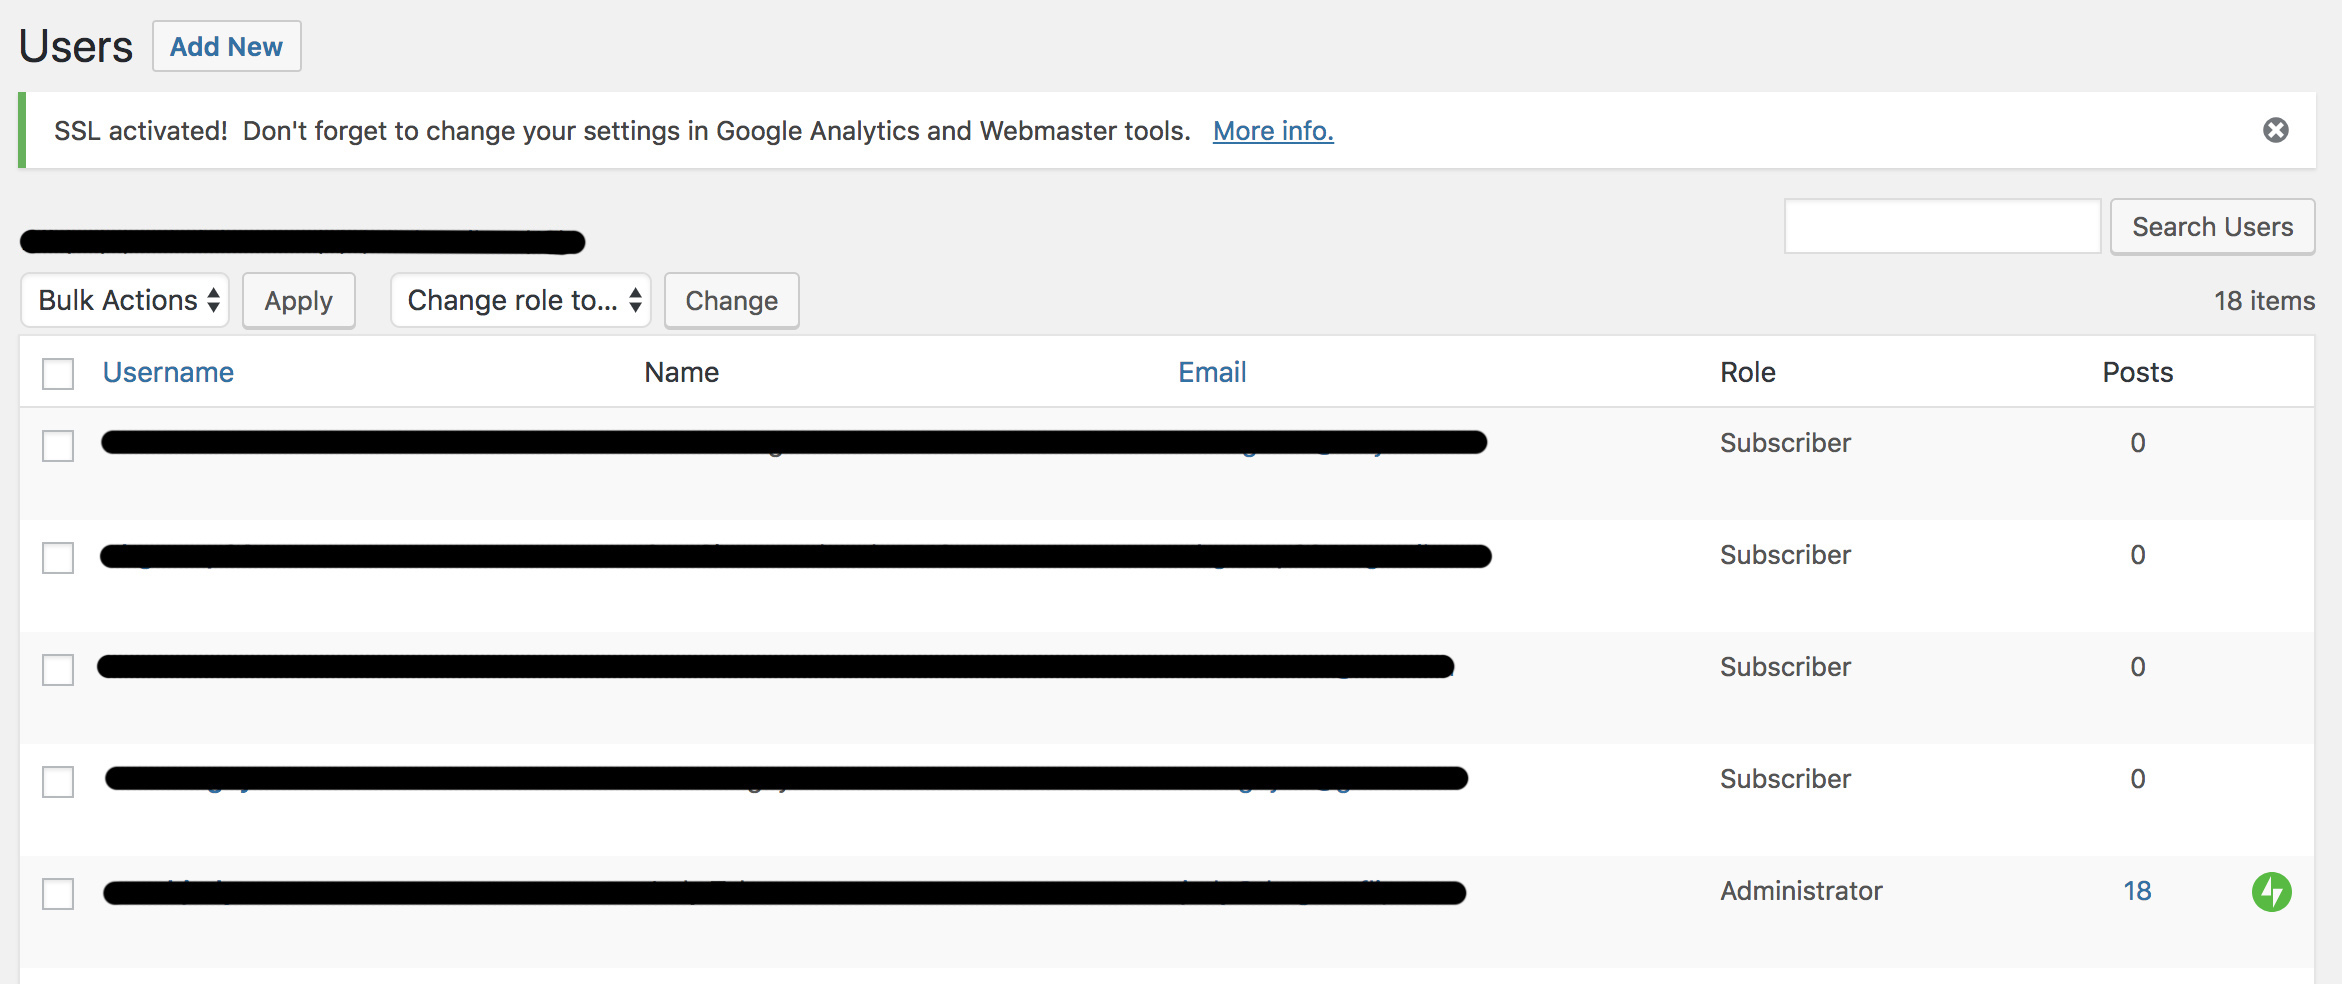Check the first Subscriber row checkbox
This screenshot has width=2342, height=984.
click(58, 446)
